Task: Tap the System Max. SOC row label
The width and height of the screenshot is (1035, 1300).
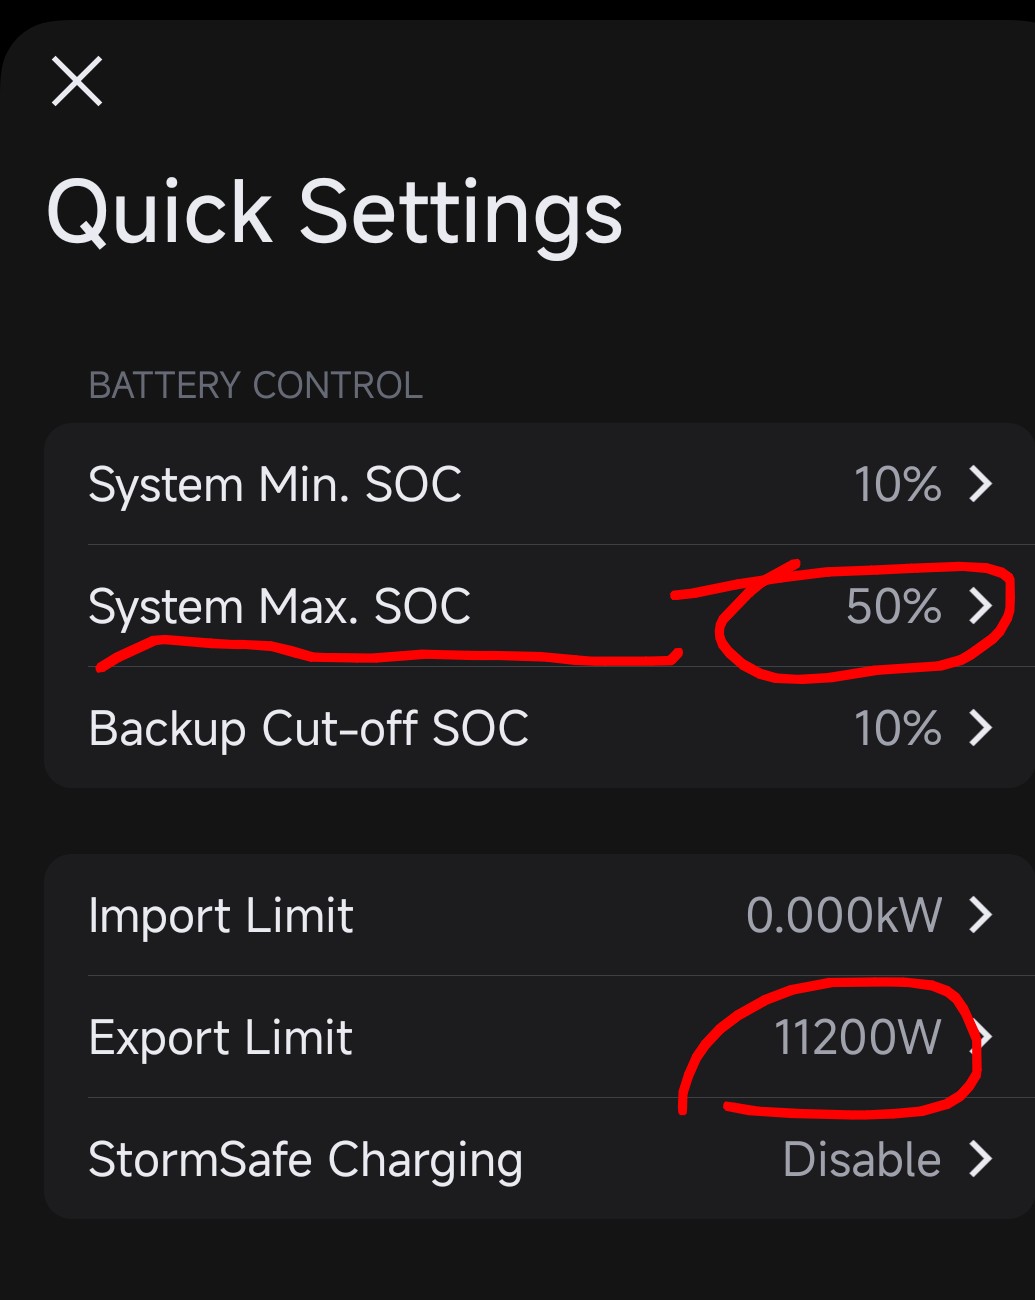Action: click(279, 607)
